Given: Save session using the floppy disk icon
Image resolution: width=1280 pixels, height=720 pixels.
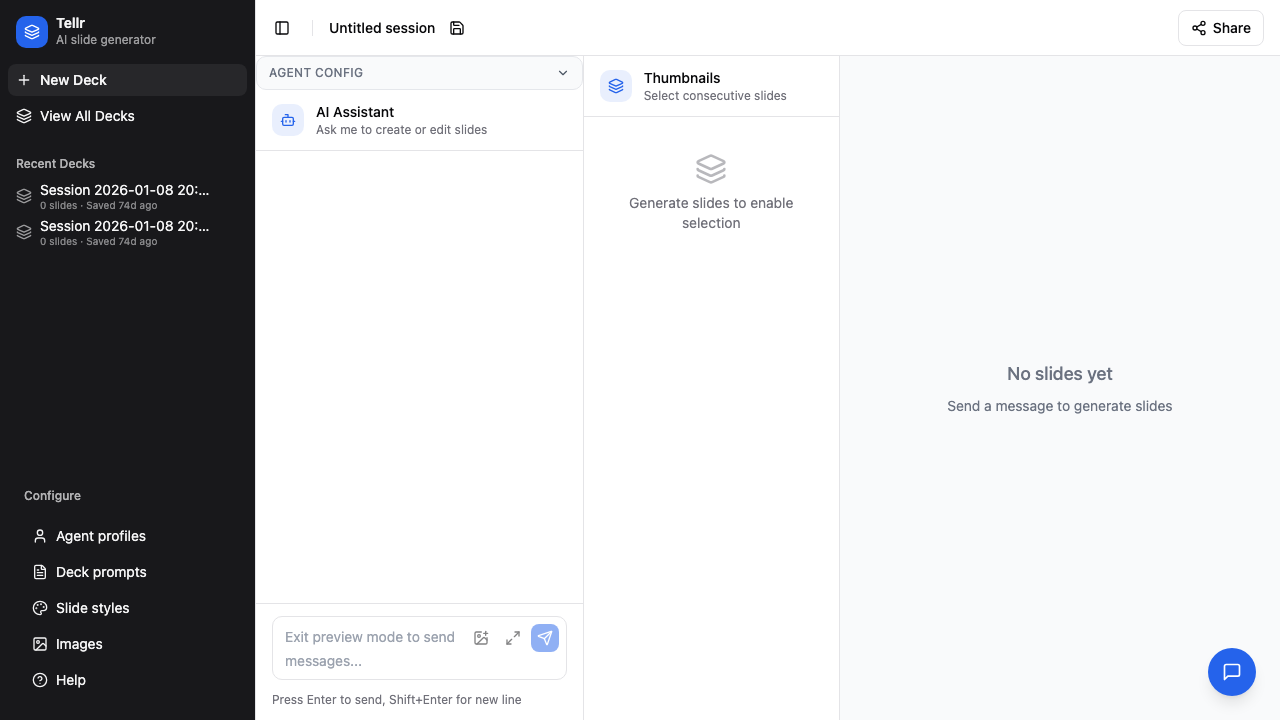Looking at the screenshot, I should 457,28.
